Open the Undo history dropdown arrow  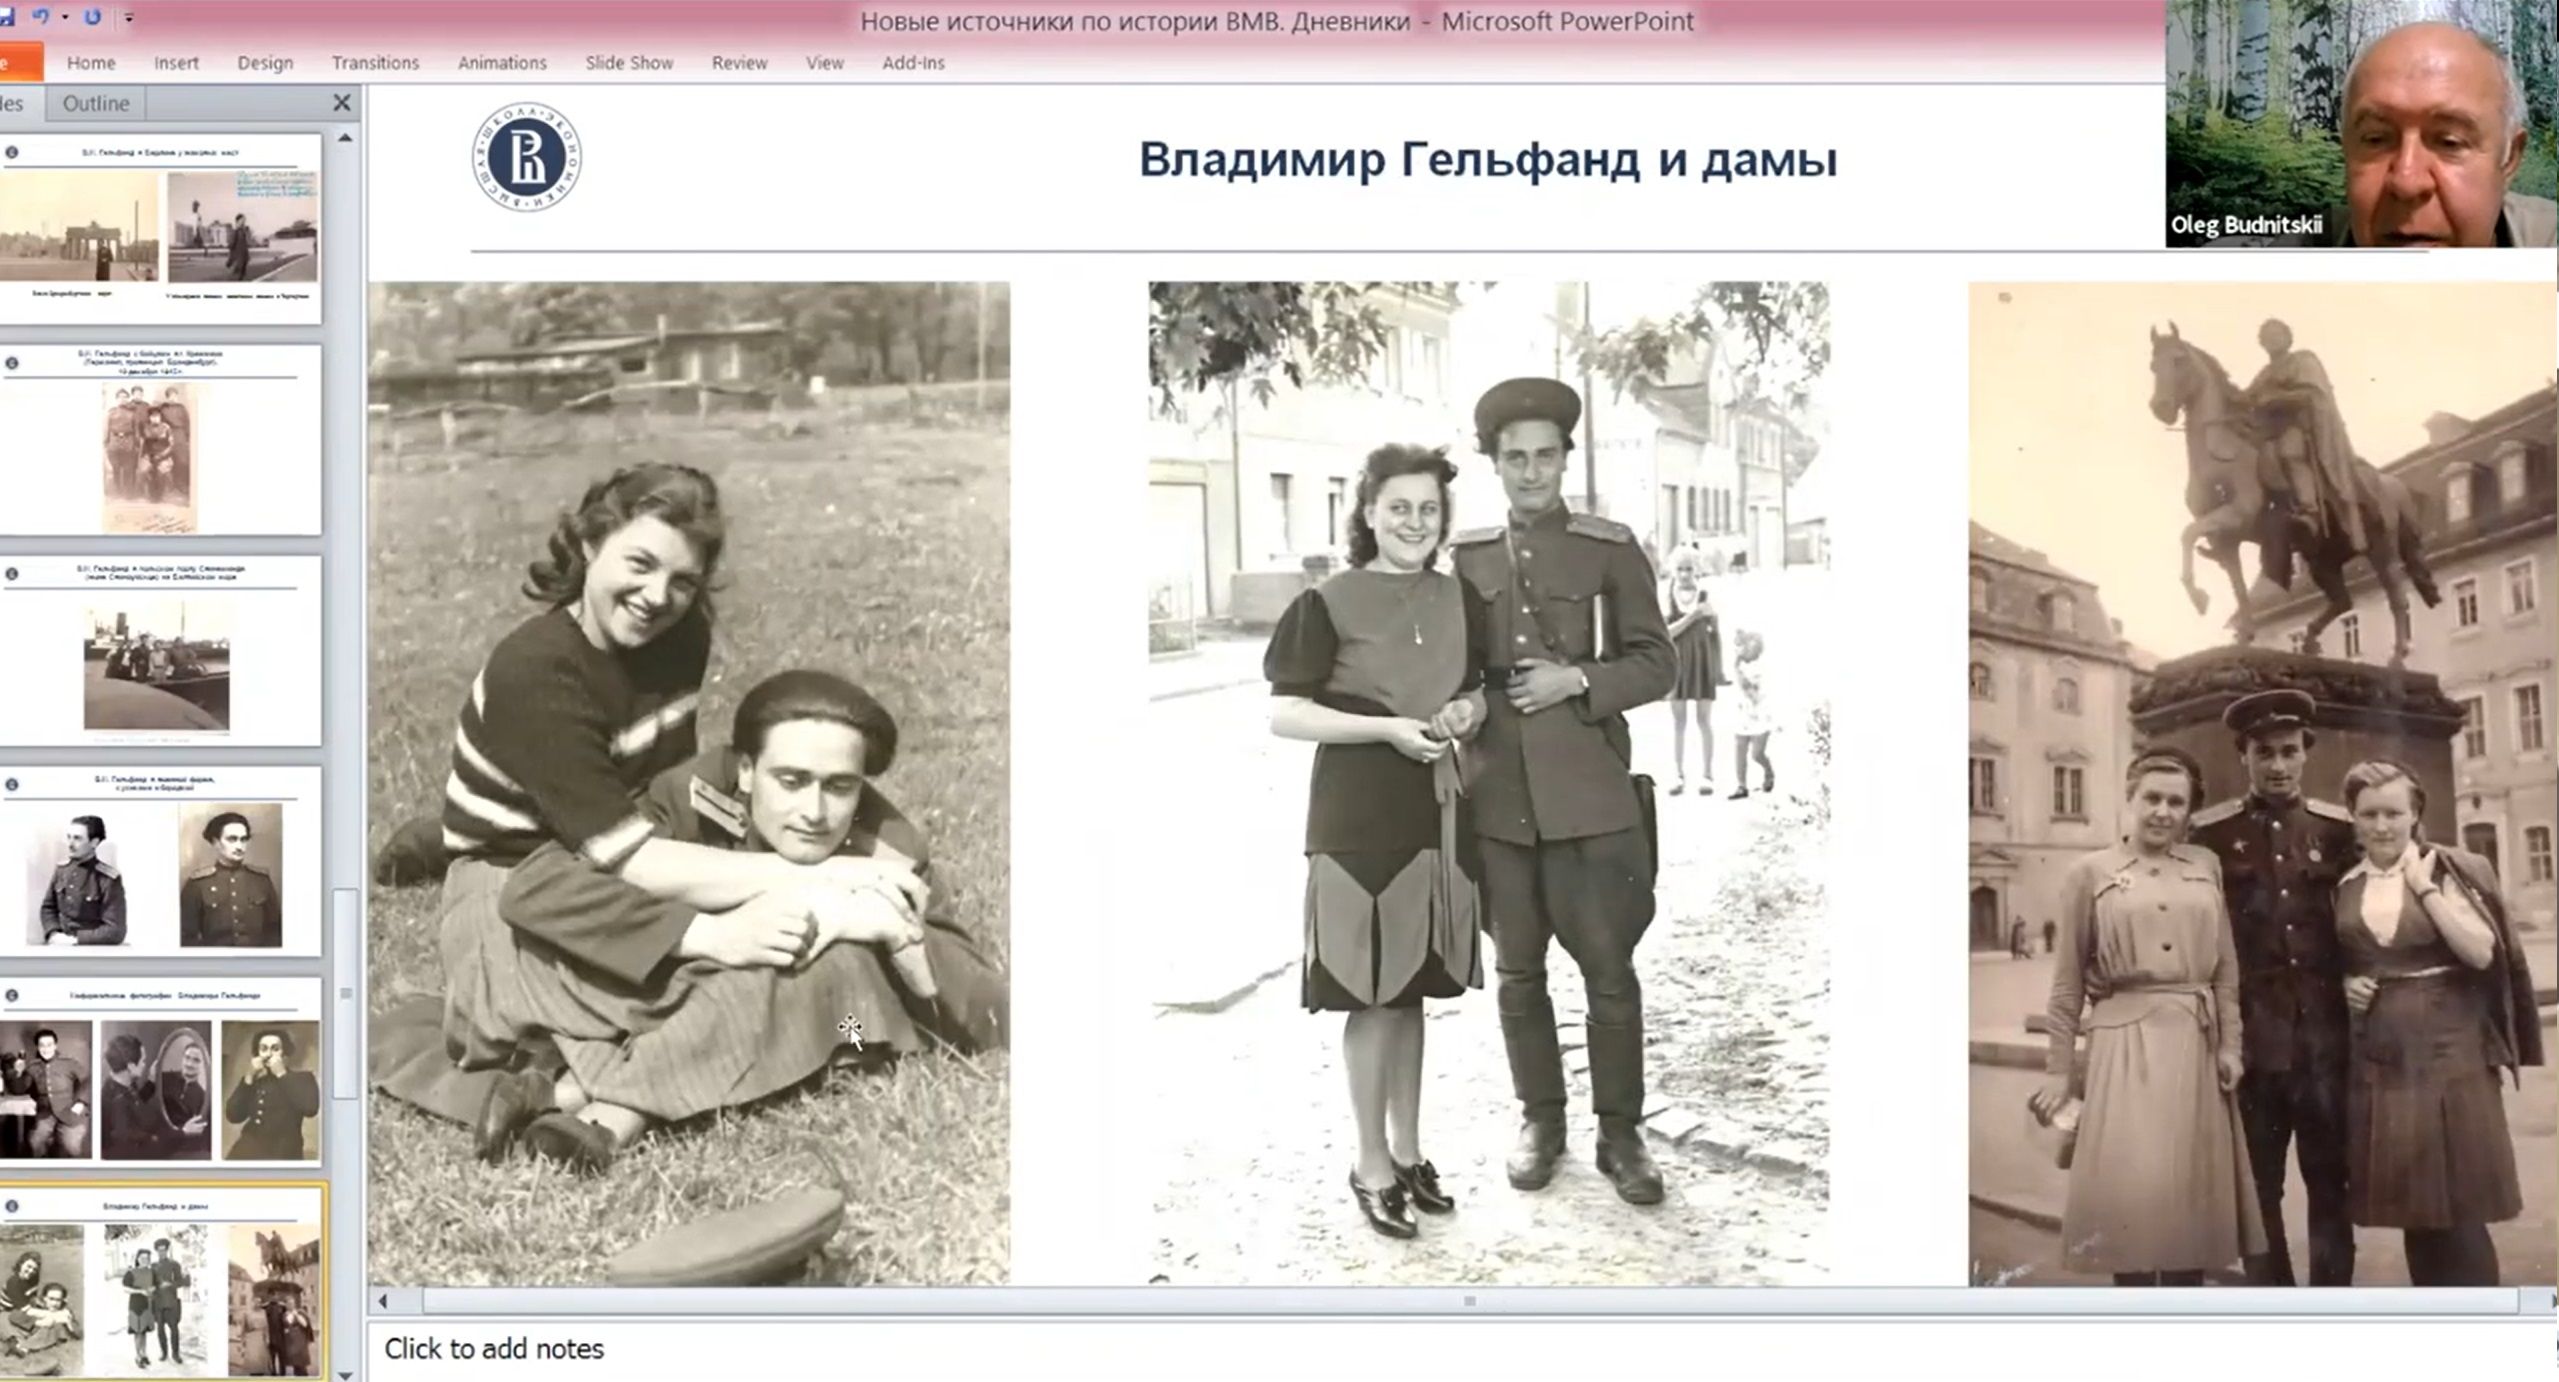coord(65,17)
